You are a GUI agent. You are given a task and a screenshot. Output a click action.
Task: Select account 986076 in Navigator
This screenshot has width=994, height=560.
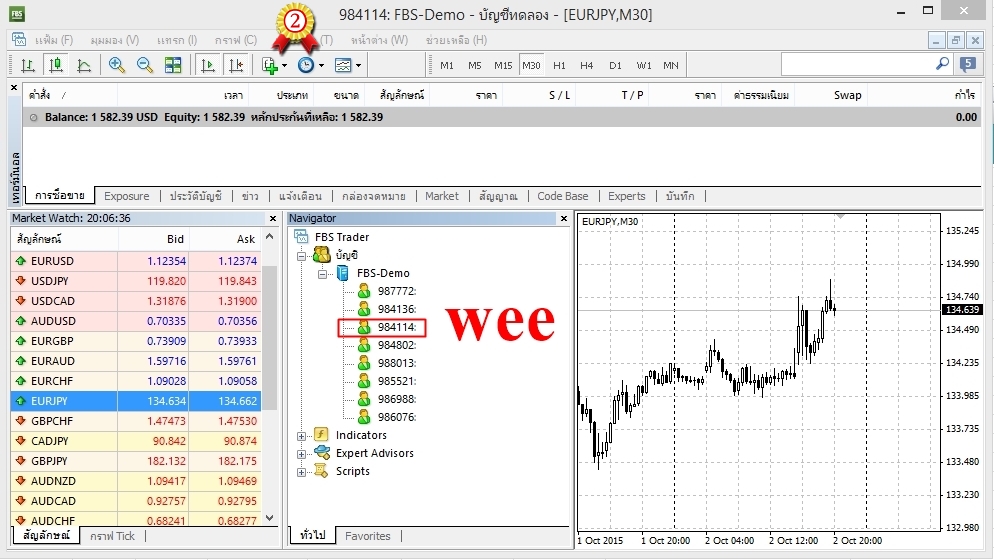point(396,417)
